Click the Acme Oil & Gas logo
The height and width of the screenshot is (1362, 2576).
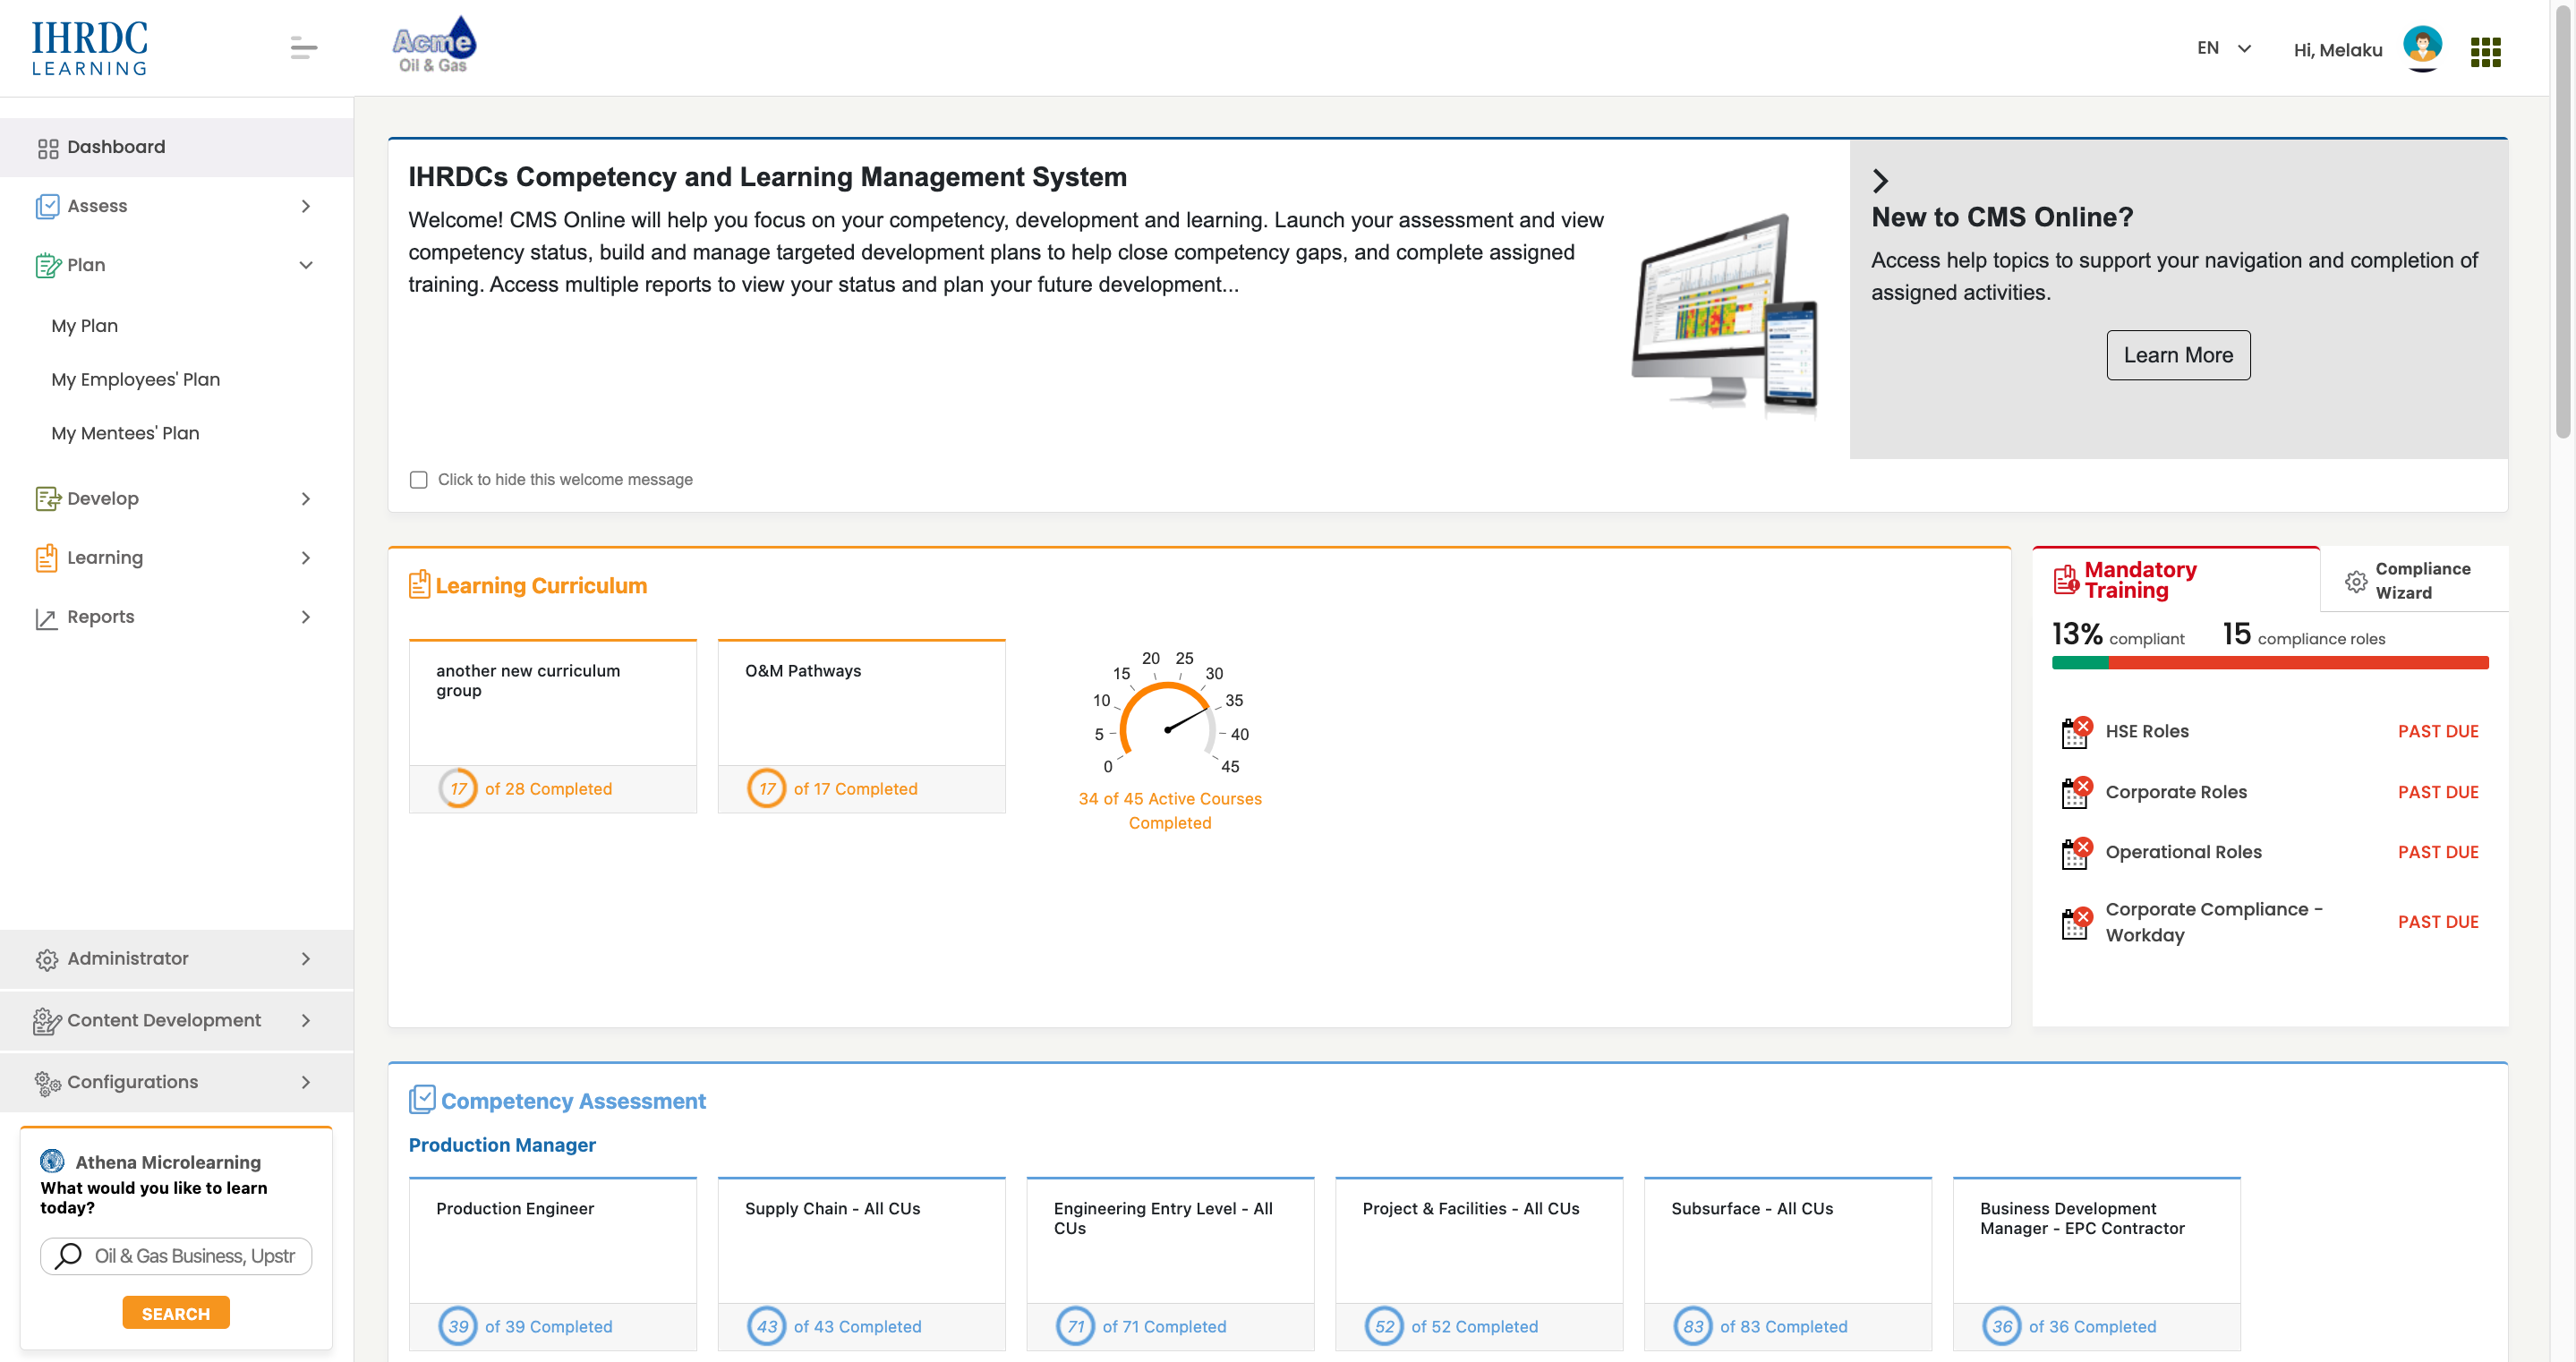coord(434,45)
